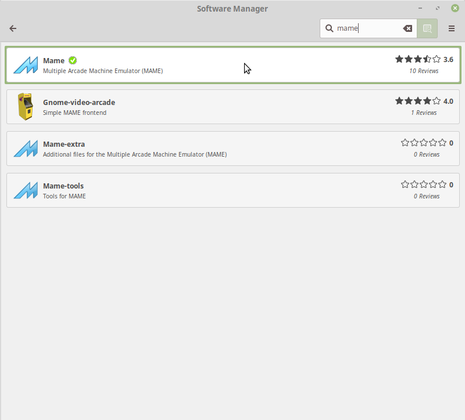Viewport: 465px width, 420px height.
Task: Go back with the left arrow button
Action: (x=13, y=28)
